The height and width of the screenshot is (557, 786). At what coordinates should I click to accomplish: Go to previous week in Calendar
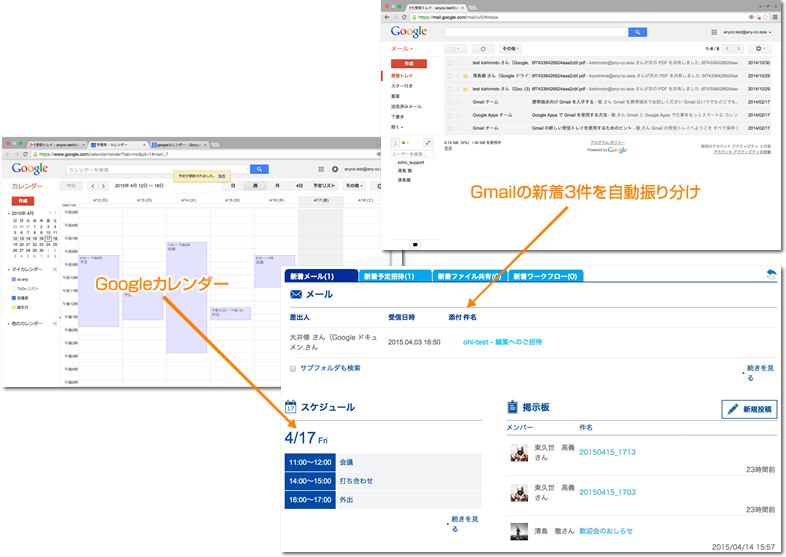[93, 186]
